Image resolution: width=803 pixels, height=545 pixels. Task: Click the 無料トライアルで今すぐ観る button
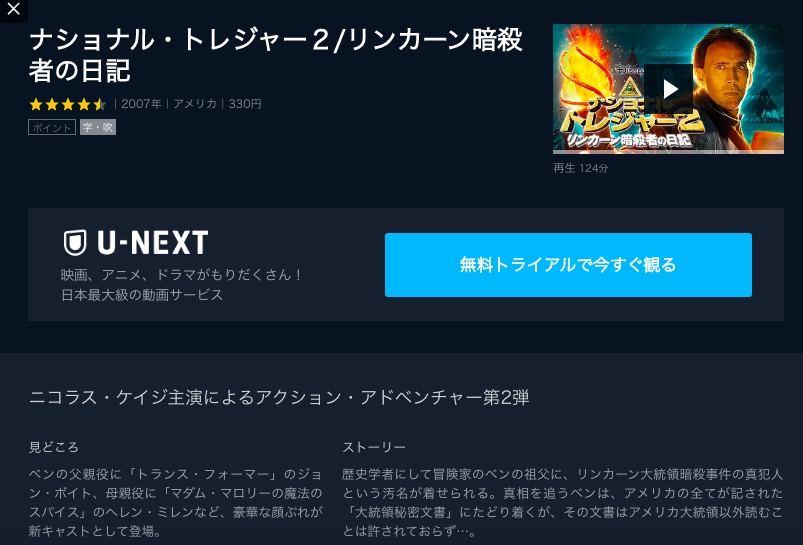point(568,265)
